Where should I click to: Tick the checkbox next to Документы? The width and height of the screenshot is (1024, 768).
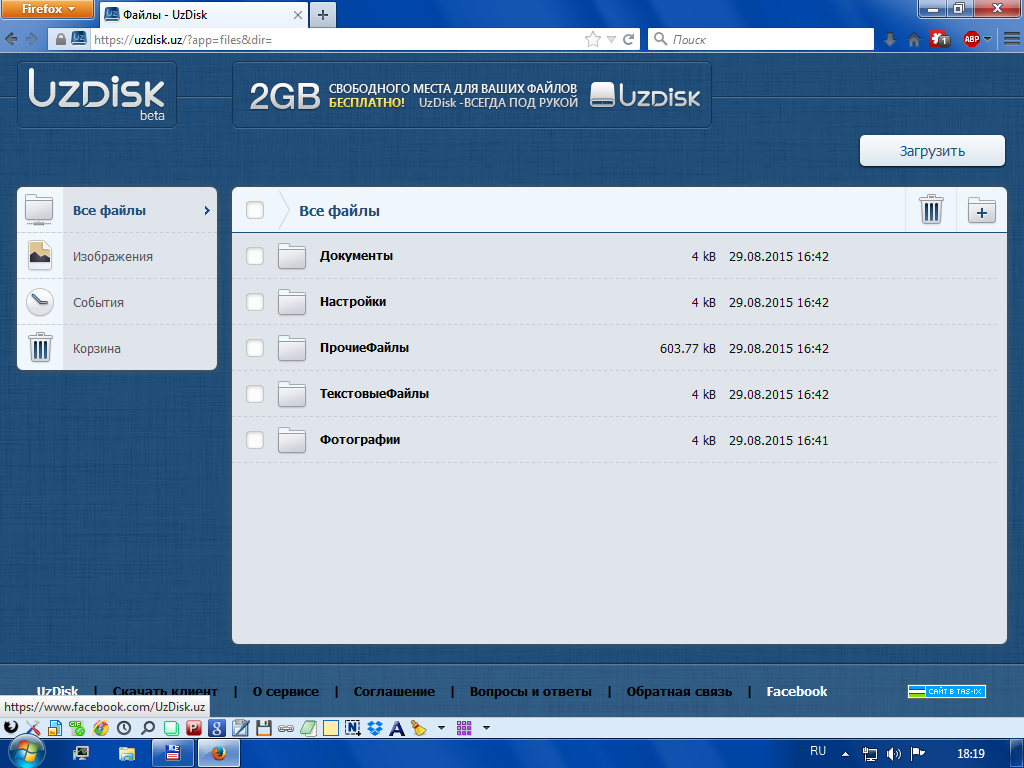pos(255,256)
